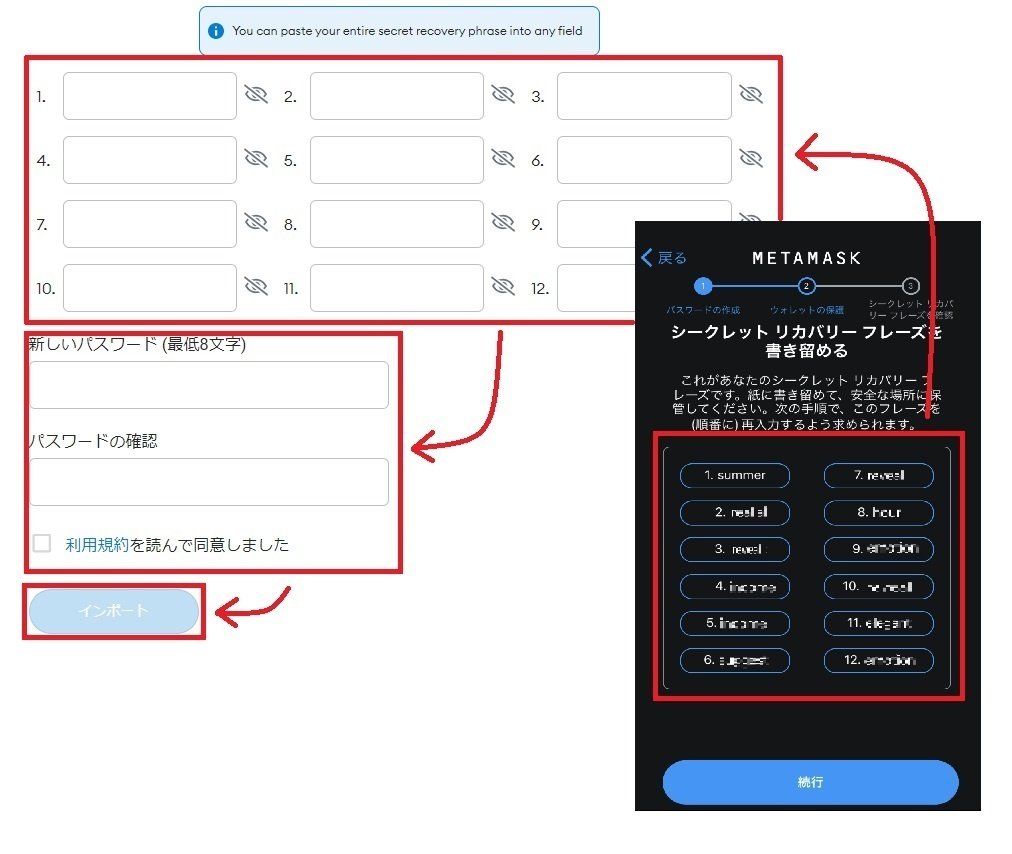The height and width of the screenshot is (854, 1012).
Task: Click step 3 circle on the progress bar
Action: click(x=911, y=286)
